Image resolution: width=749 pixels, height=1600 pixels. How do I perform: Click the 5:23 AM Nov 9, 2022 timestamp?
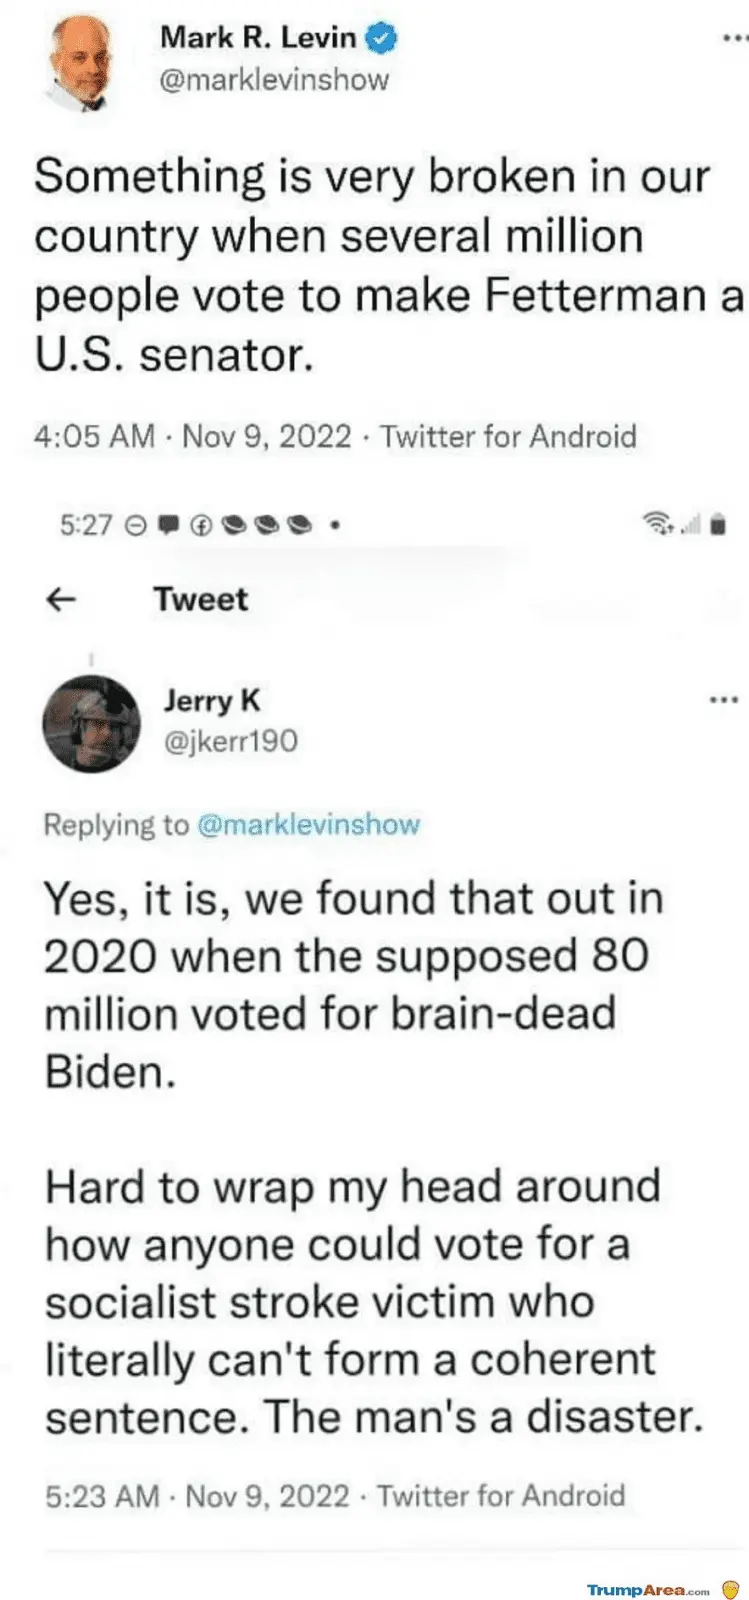(197, 1496)
